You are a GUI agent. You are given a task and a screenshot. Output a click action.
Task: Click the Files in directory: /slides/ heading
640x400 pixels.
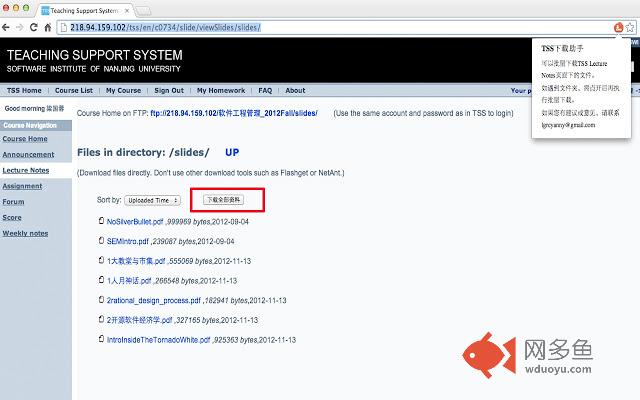[x=143, y=152]
